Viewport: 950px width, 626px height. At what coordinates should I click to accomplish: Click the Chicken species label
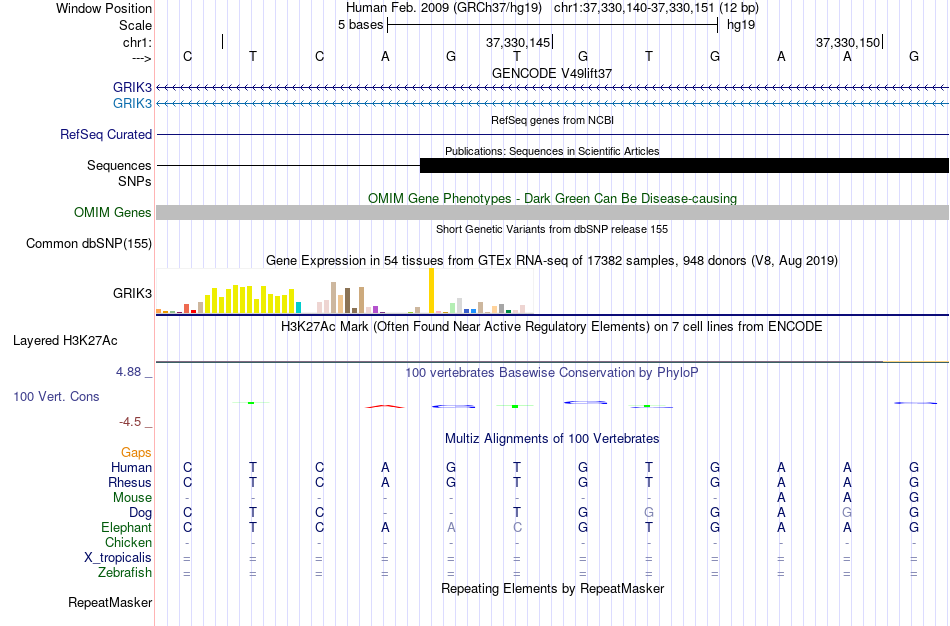click(x=128, y=542)
